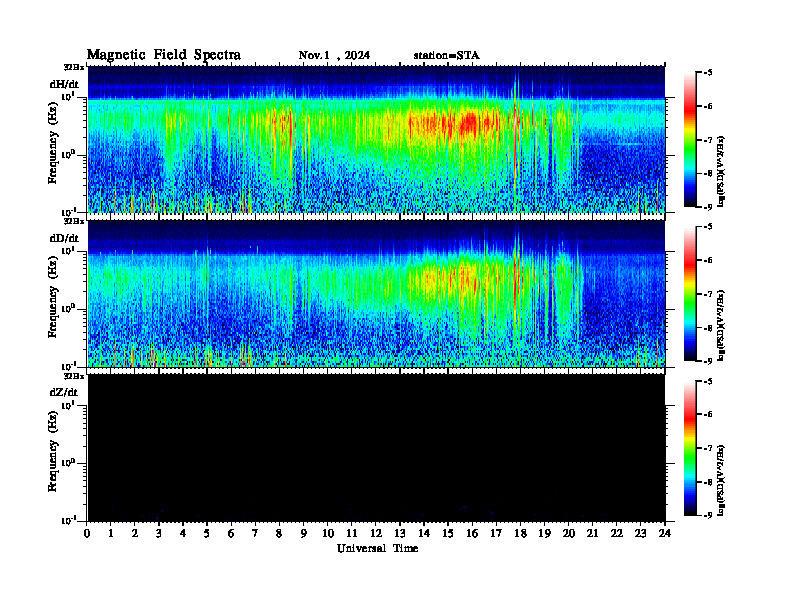The height and width of the screenshot is (612, 792).
Task: Click the "7" hour tick on the time axis
Action: click(x=255, y=533)
